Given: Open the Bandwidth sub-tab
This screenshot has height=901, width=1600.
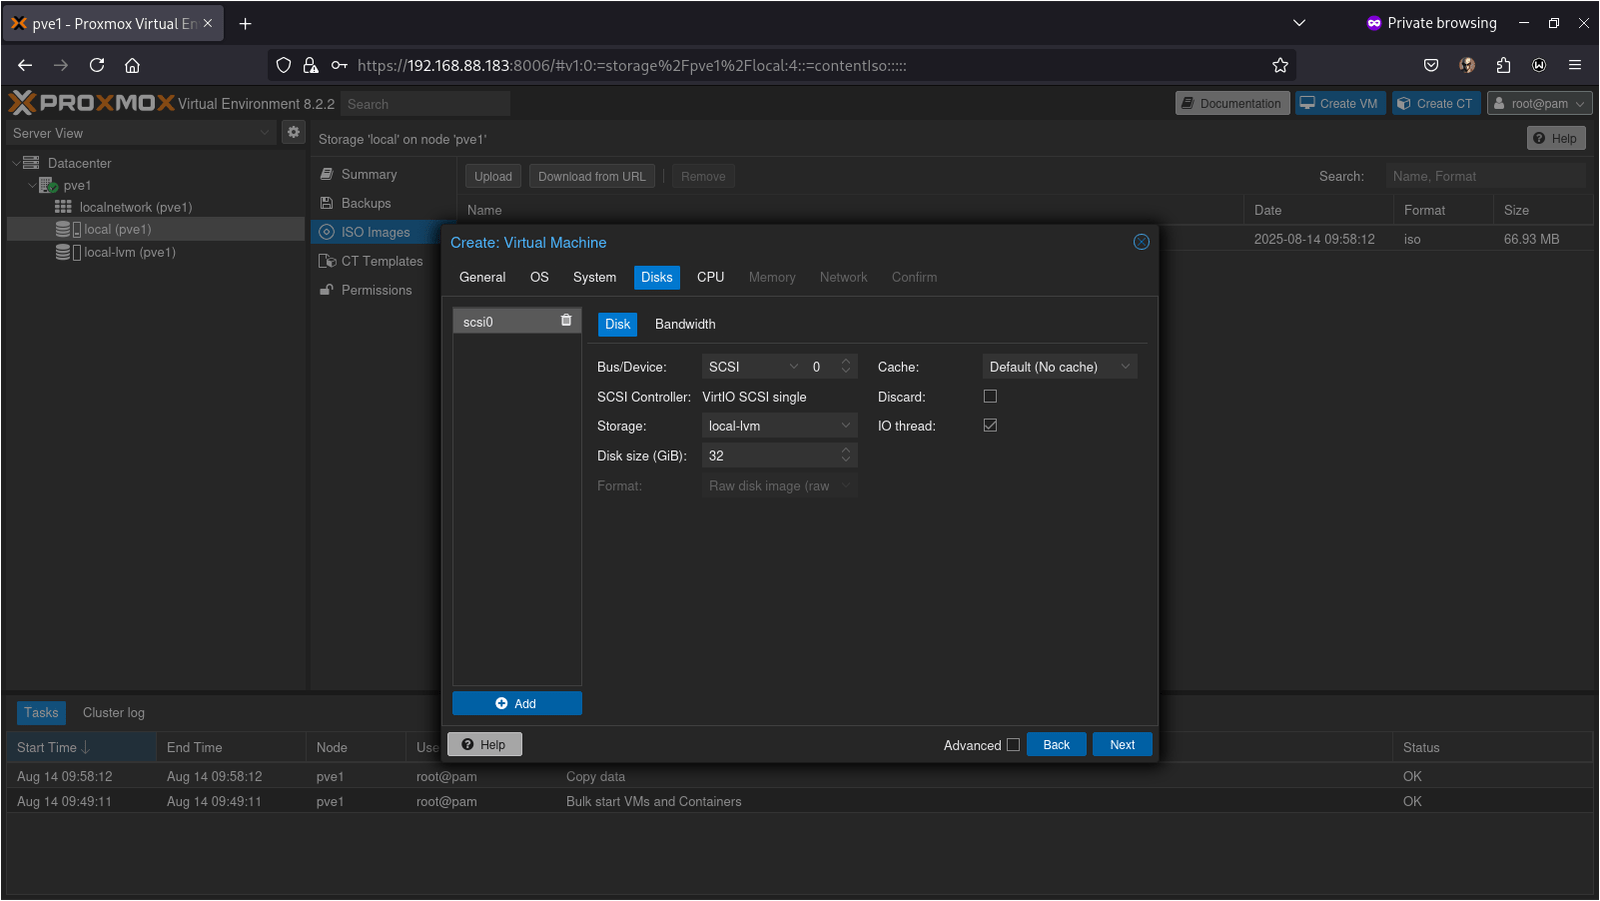Looking at the screenshot, I should pyautogui.click(x=685, y=324).
